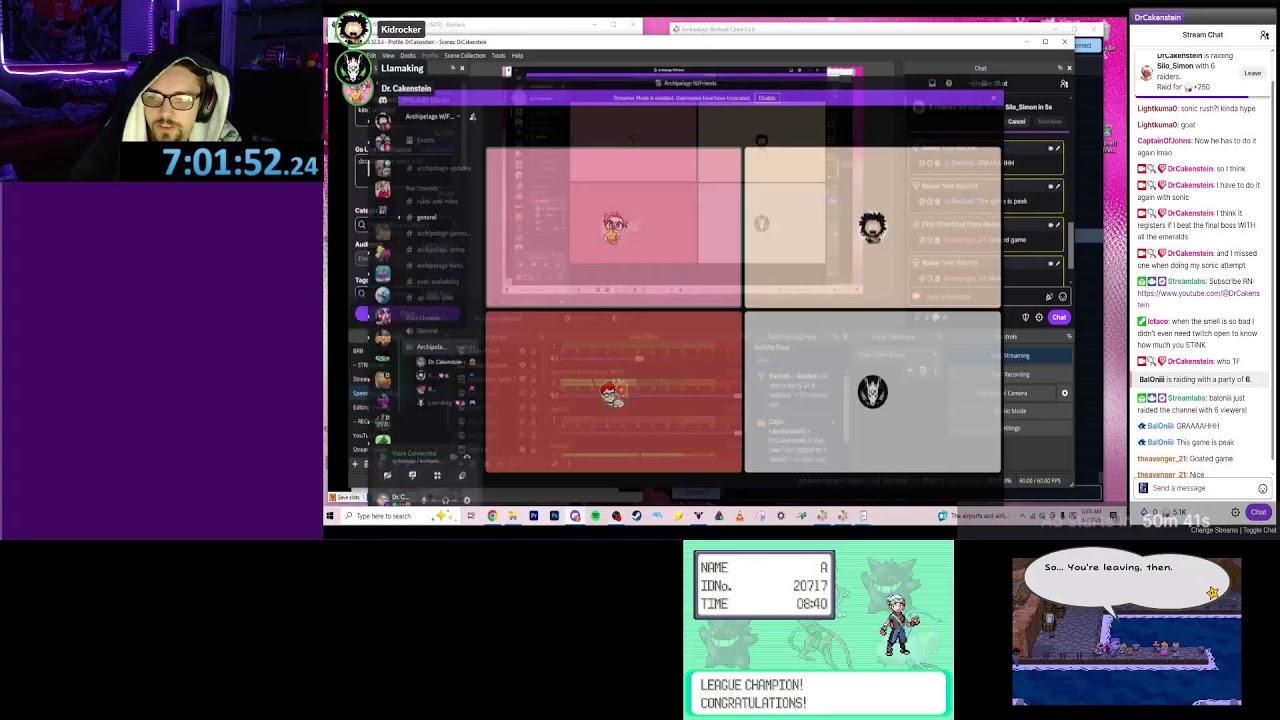1280x720 pixels.
Task: Open the emote icon in the OBS chat dock message box
Action: point(1062,297)
